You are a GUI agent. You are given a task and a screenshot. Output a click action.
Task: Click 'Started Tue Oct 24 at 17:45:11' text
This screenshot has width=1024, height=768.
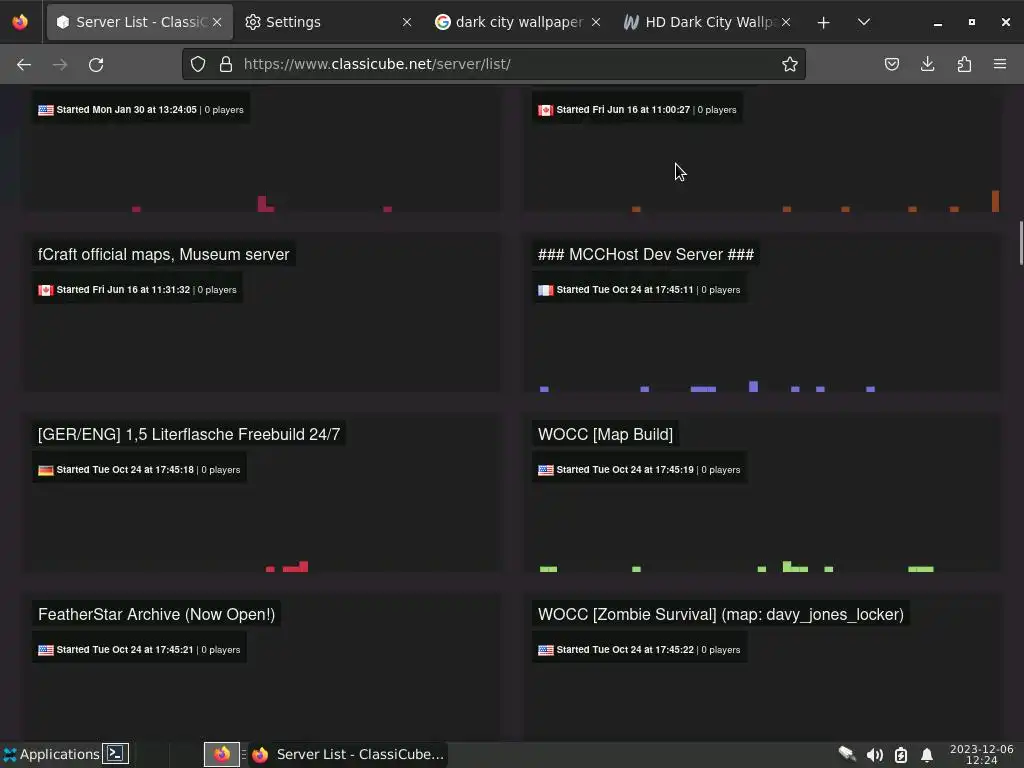tap(624, 290)
